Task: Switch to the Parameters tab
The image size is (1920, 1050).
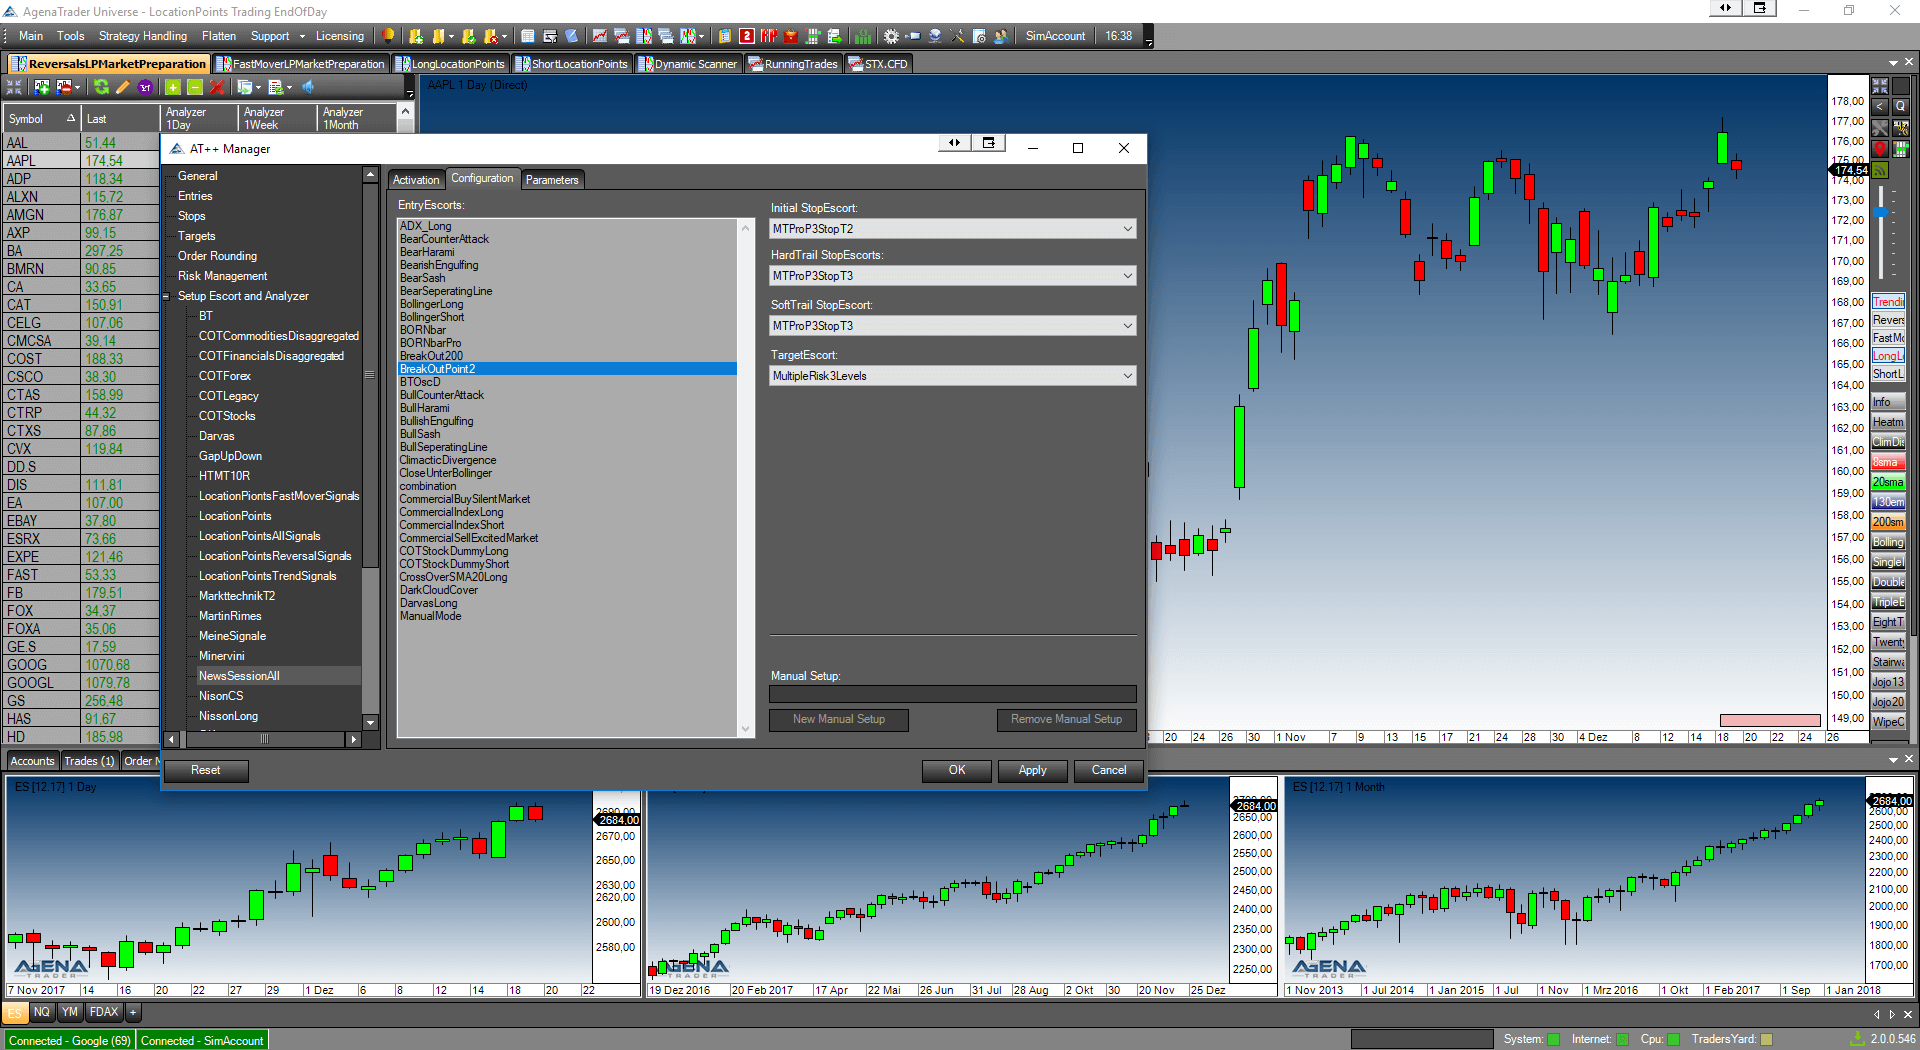Action: (552, 180)
